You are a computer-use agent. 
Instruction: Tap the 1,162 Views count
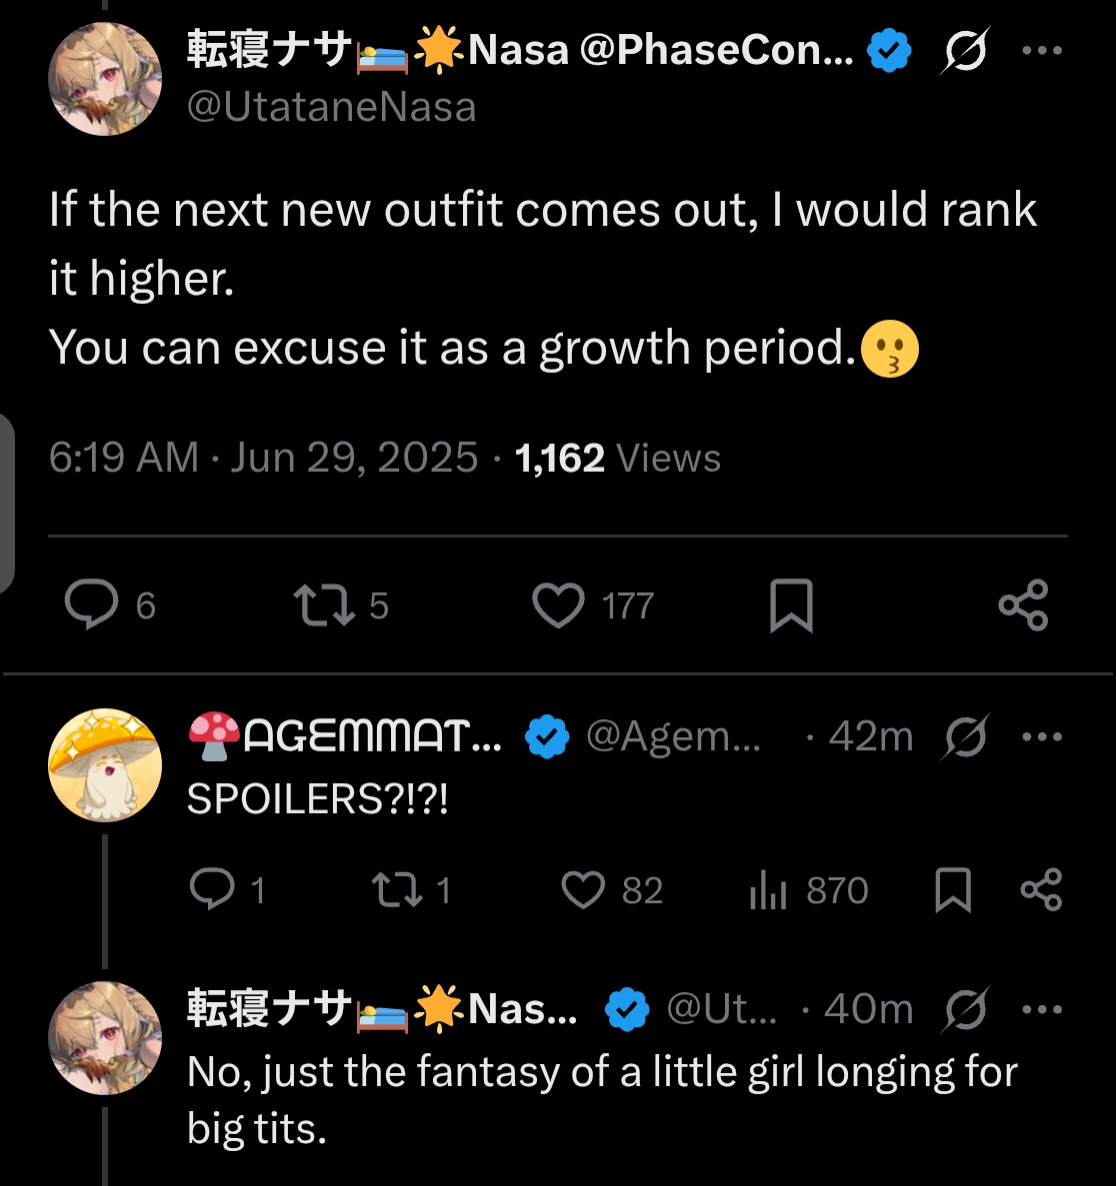[x=617, y=458]
